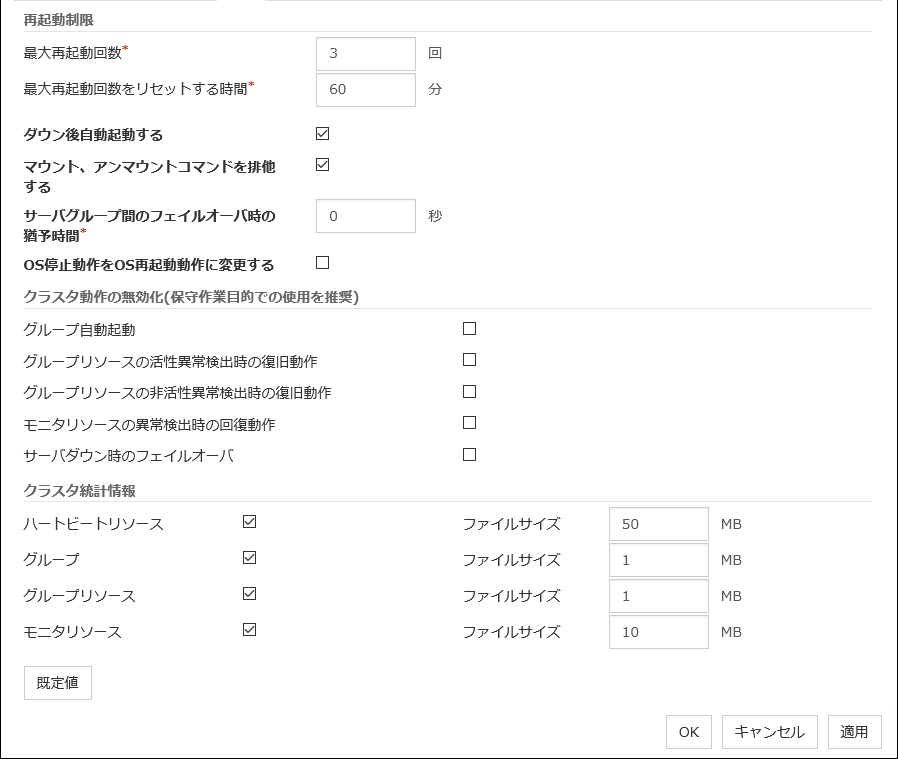Enable OS停止動作をOS再起動動作に変更する checkbox

tap(322, 263)
